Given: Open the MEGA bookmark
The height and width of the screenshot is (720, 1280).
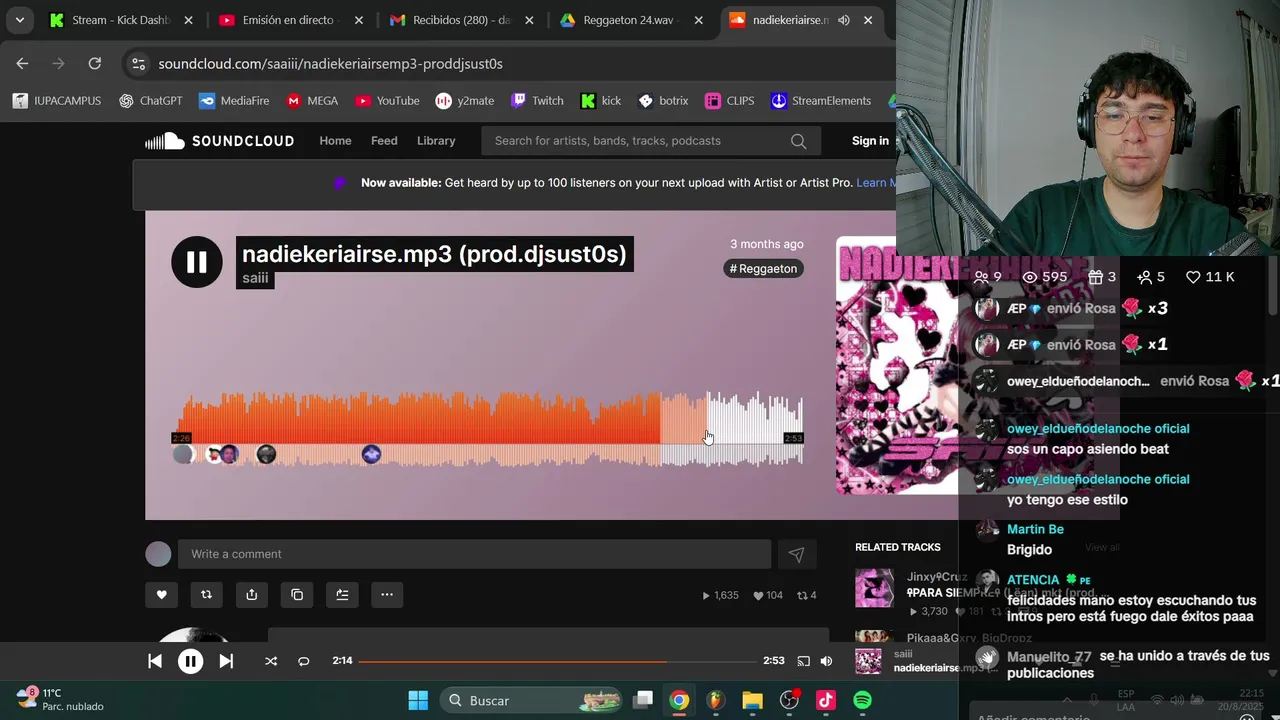Looking at the screenshot, I should pyautogui.click(x=312, y=101).
